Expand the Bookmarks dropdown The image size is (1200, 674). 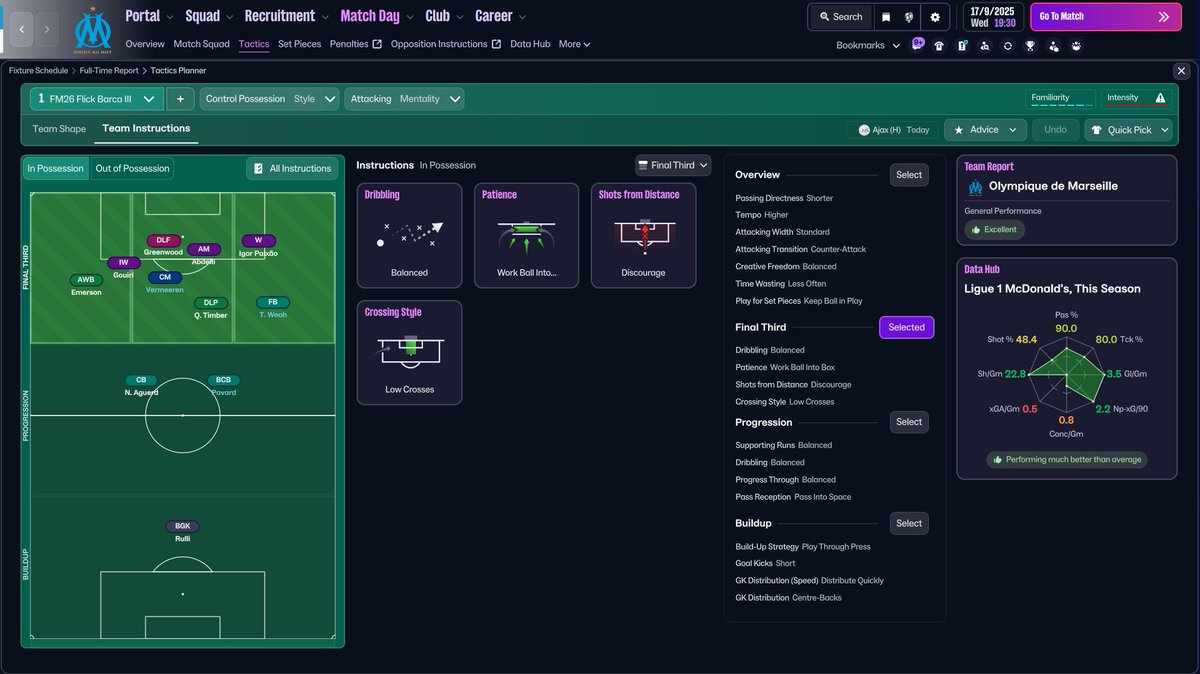[868, 45]
